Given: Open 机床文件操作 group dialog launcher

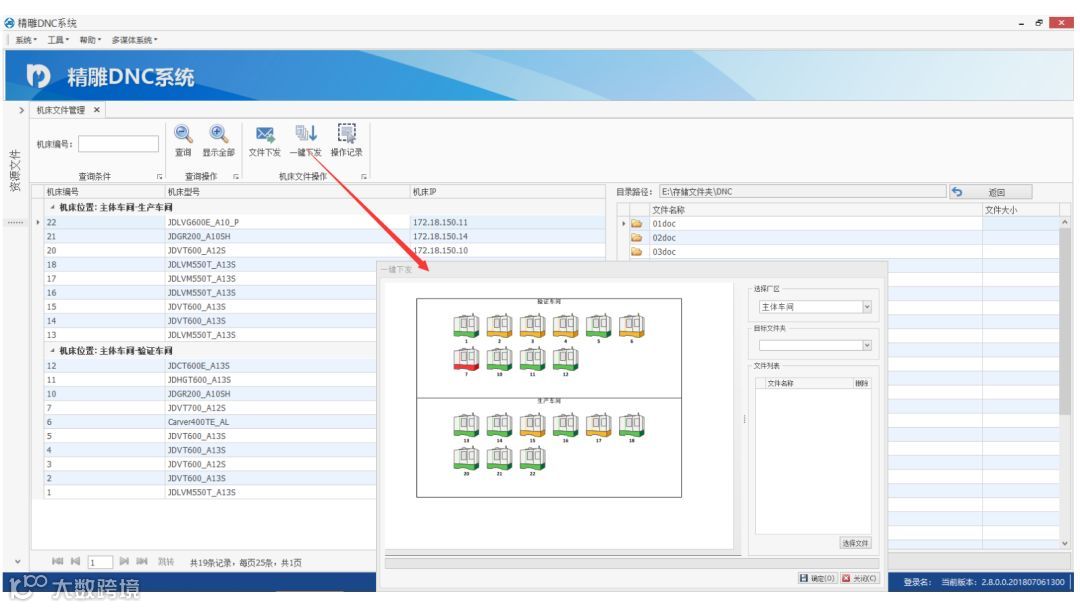Looking at the screenshot, I should coord(364,177).
